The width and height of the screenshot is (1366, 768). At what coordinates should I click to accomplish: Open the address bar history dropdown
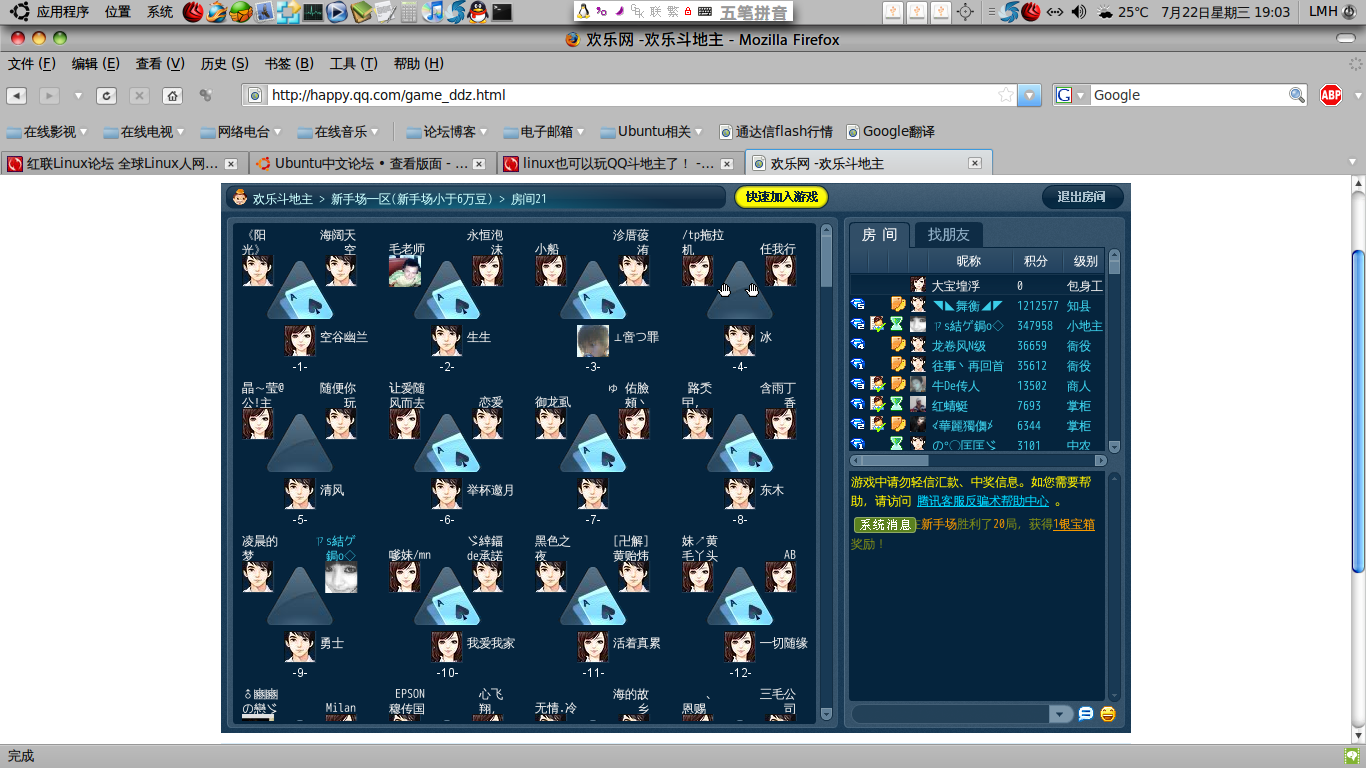tap(1030, 95)
